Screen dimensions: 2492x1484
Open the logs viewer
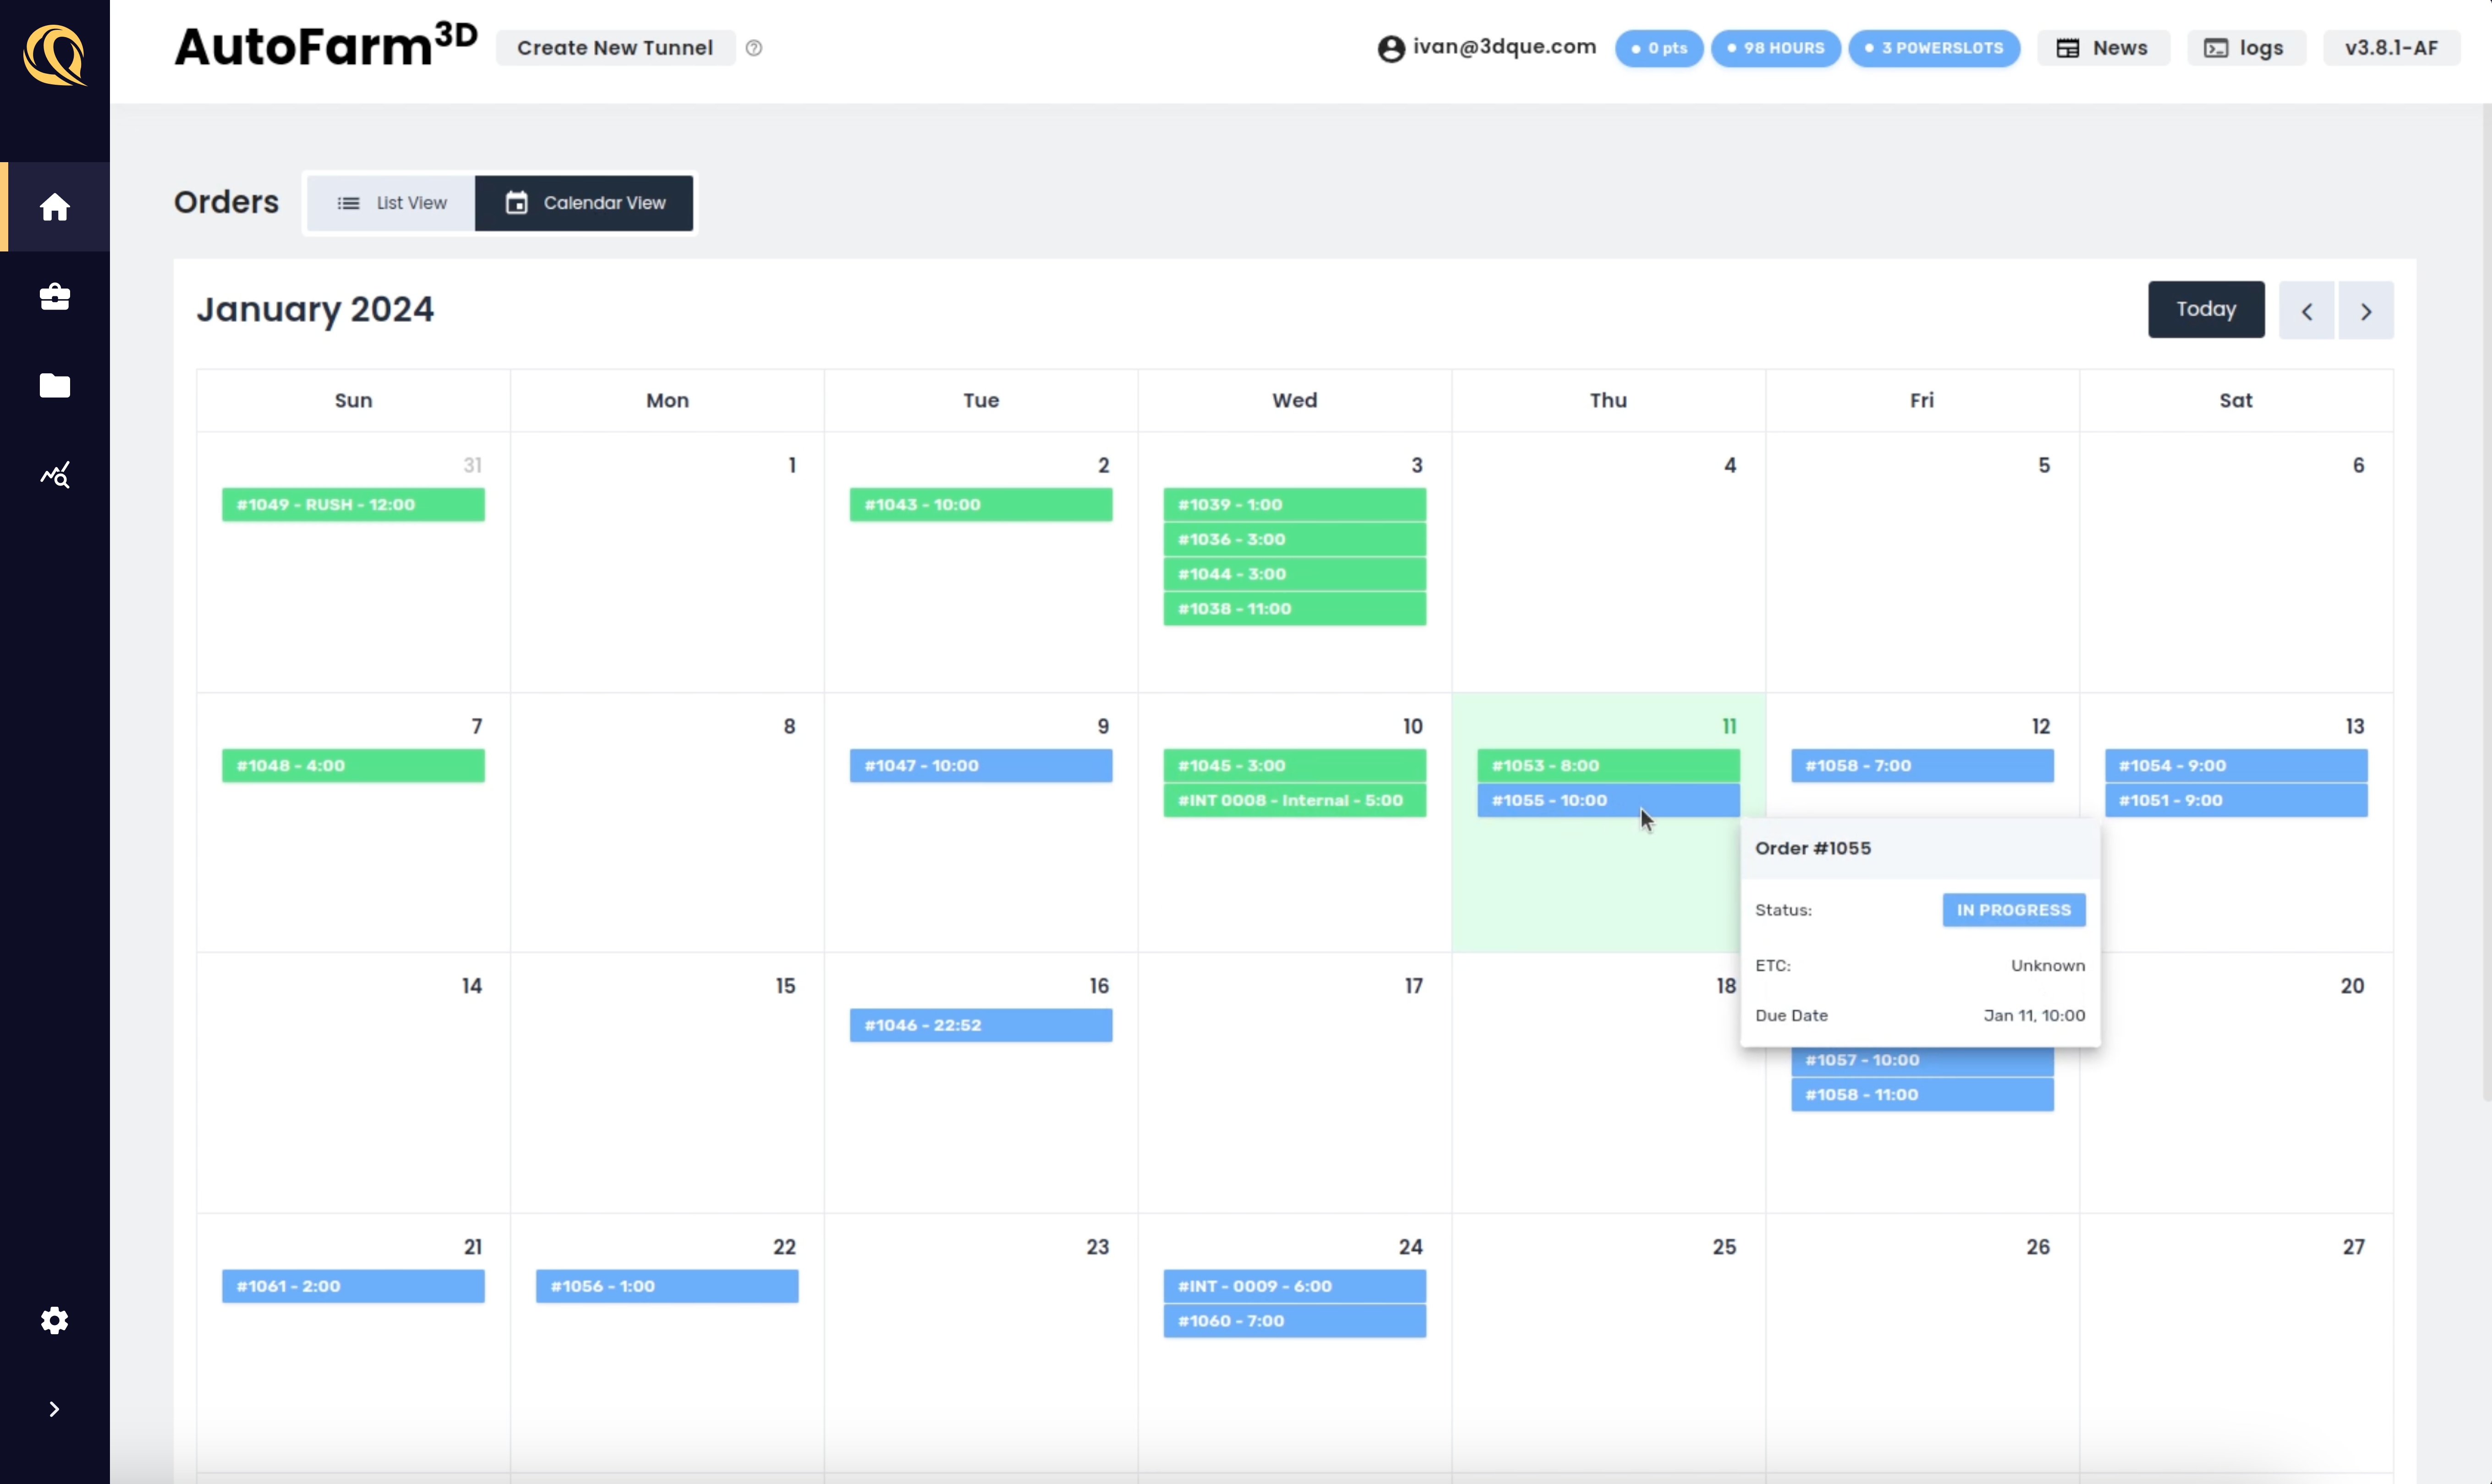(2245, 47)
